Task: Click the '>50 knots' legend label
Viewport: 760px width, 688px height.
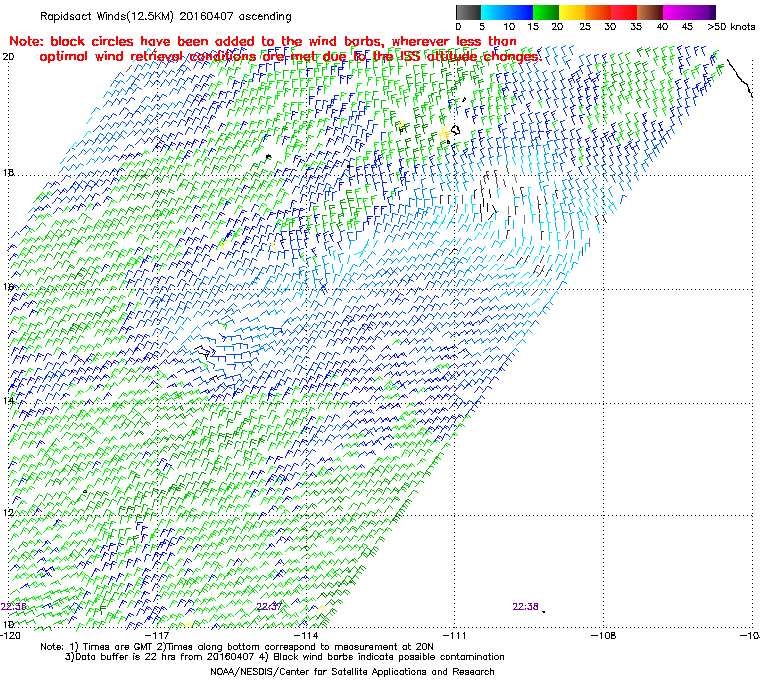Action: click(x=731, y=27)
